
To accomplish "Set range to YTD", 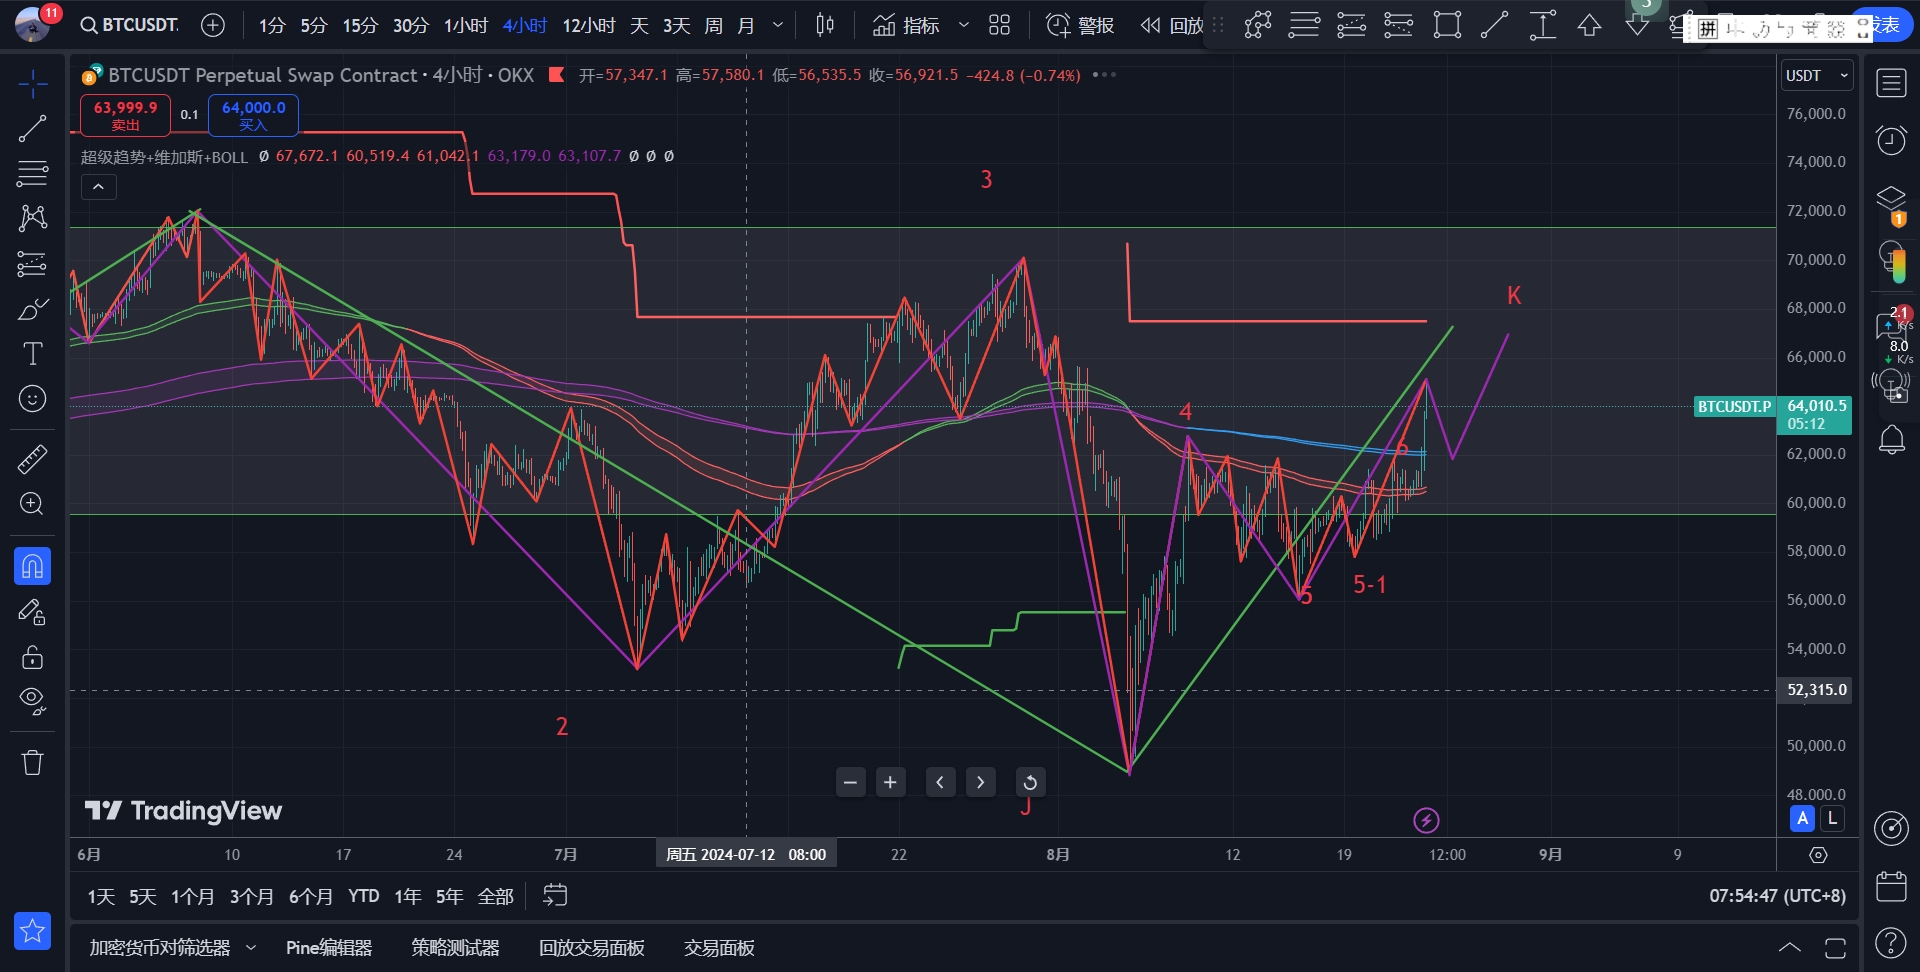I will coord(363,896).
